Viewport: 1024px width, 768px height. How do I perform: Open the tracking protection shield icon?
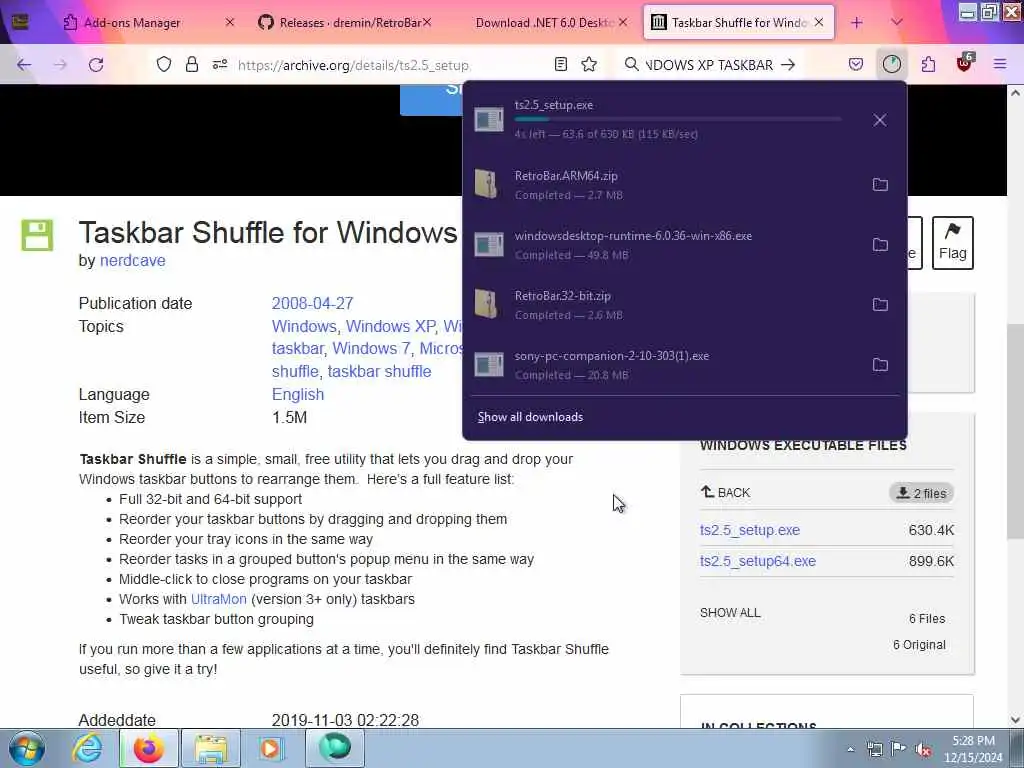164,64
